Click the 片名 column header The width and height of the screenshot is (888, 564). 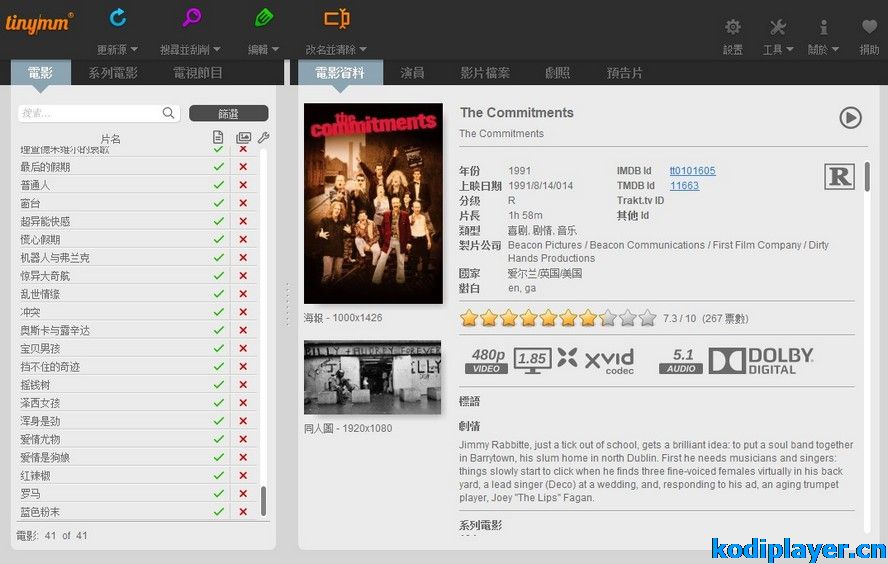pos(110,138)
